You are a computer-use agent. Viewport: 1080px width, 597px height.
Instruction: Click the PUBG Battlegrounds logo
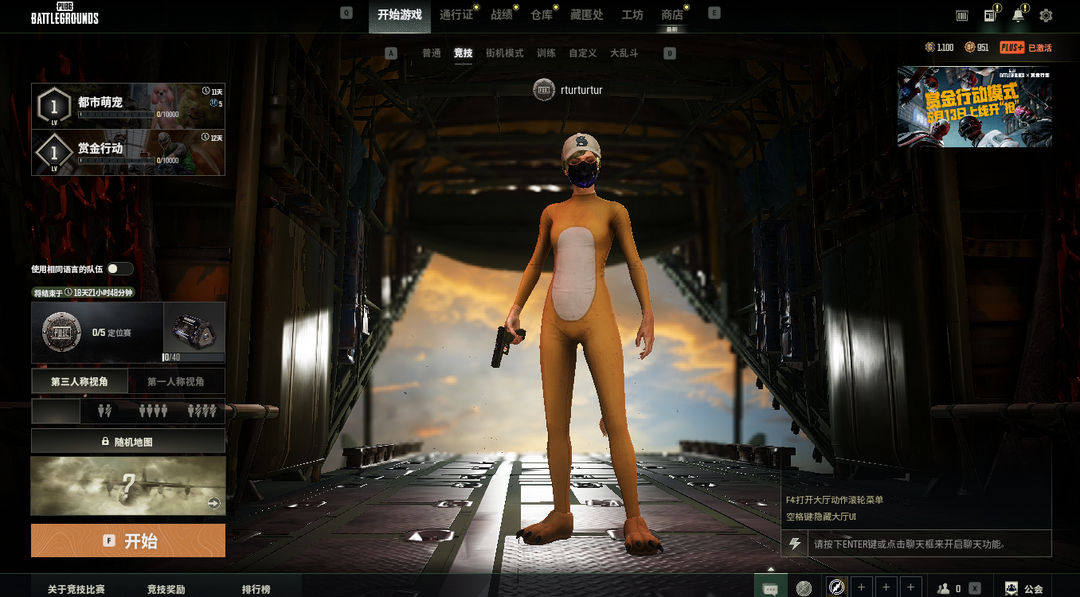pos(65,14)
